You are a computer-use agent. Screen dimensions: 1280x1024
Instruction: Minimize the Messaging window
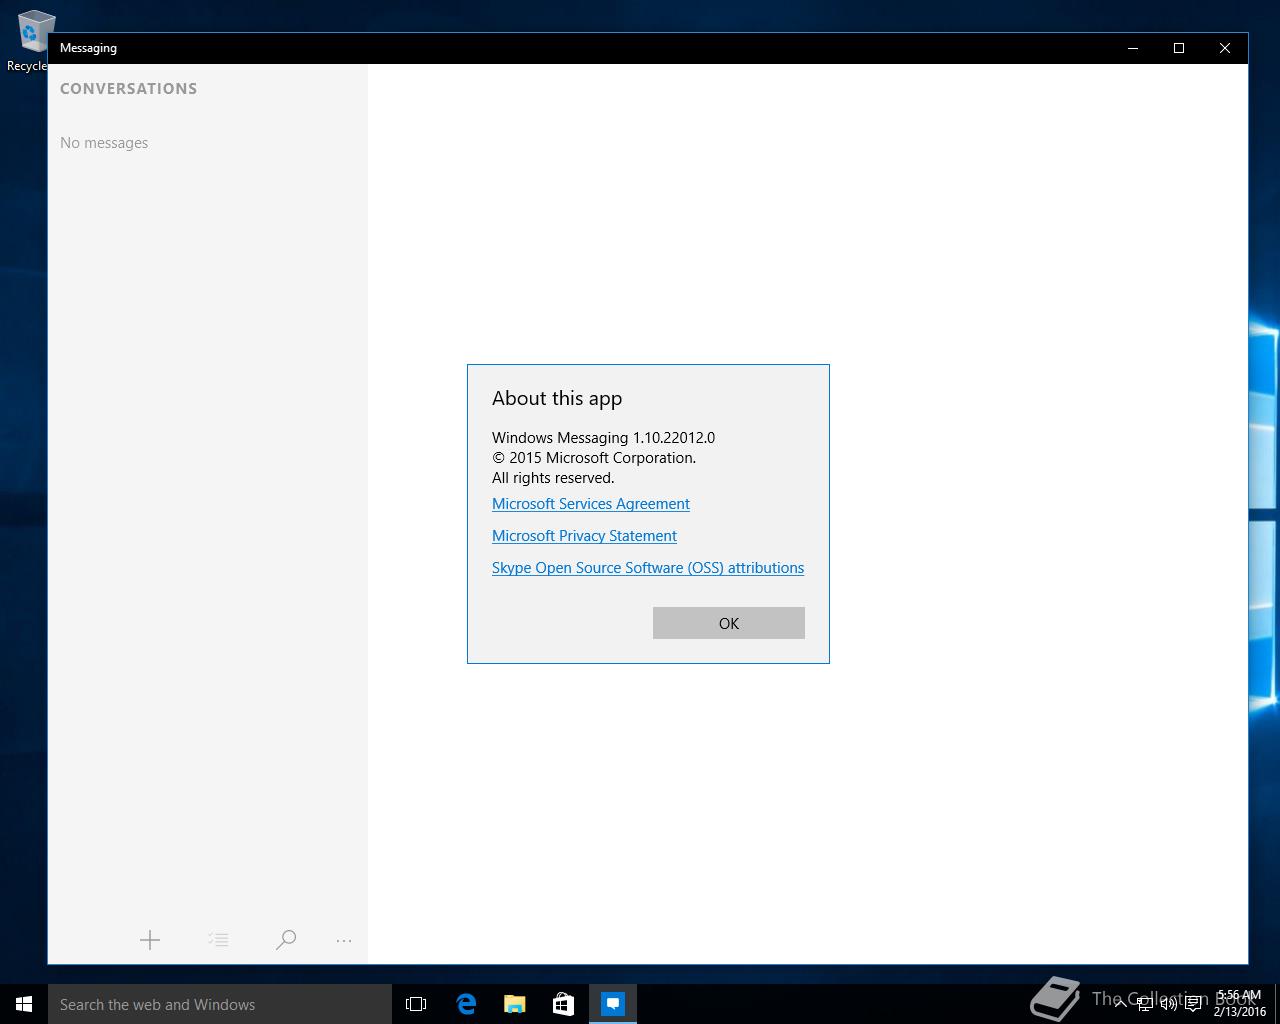(x=1133, y=48)
